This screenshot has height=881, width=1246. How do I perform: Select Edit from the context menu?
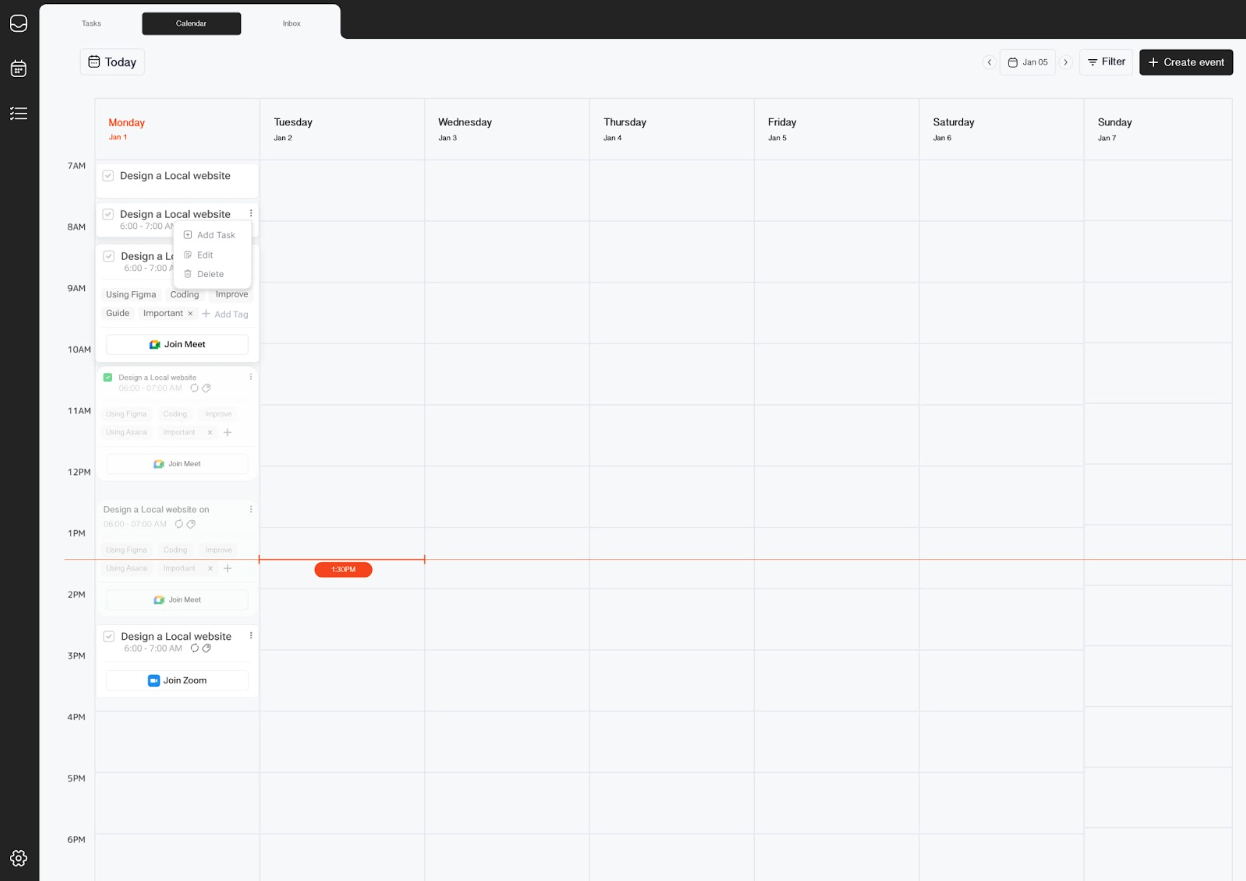click(x=203, y=254)
